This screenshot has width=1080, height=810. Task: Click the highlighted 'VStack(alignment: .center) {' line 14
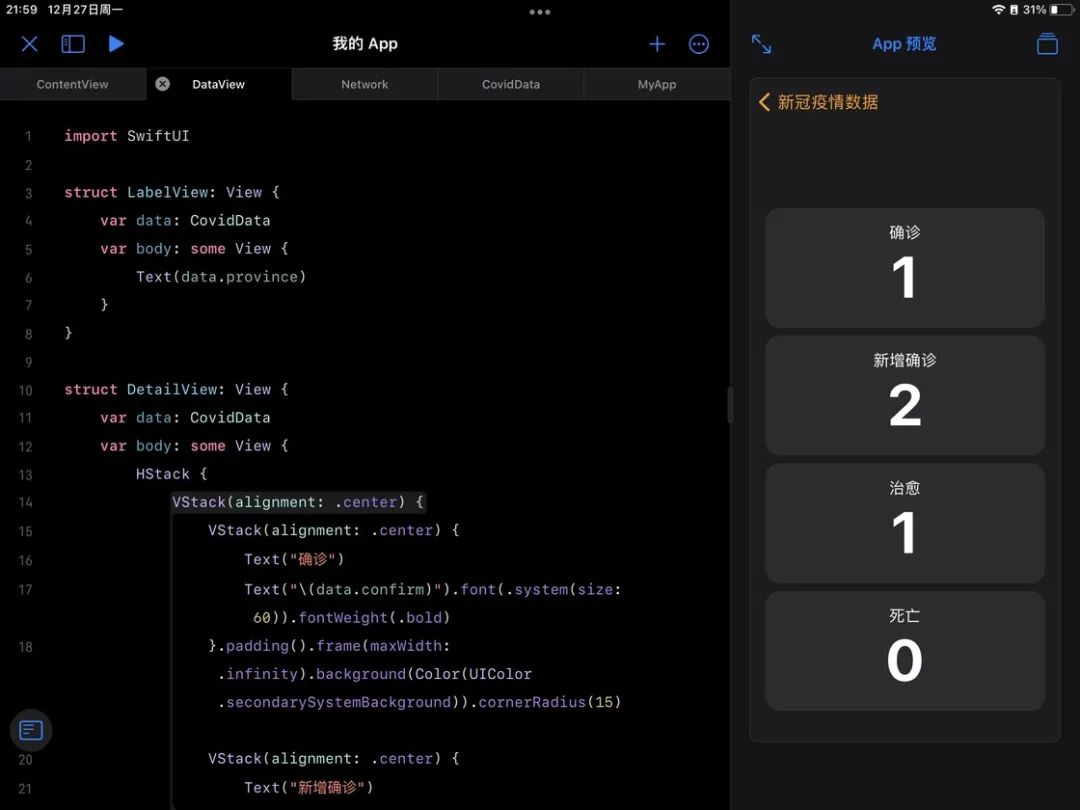tap(298, 502)
